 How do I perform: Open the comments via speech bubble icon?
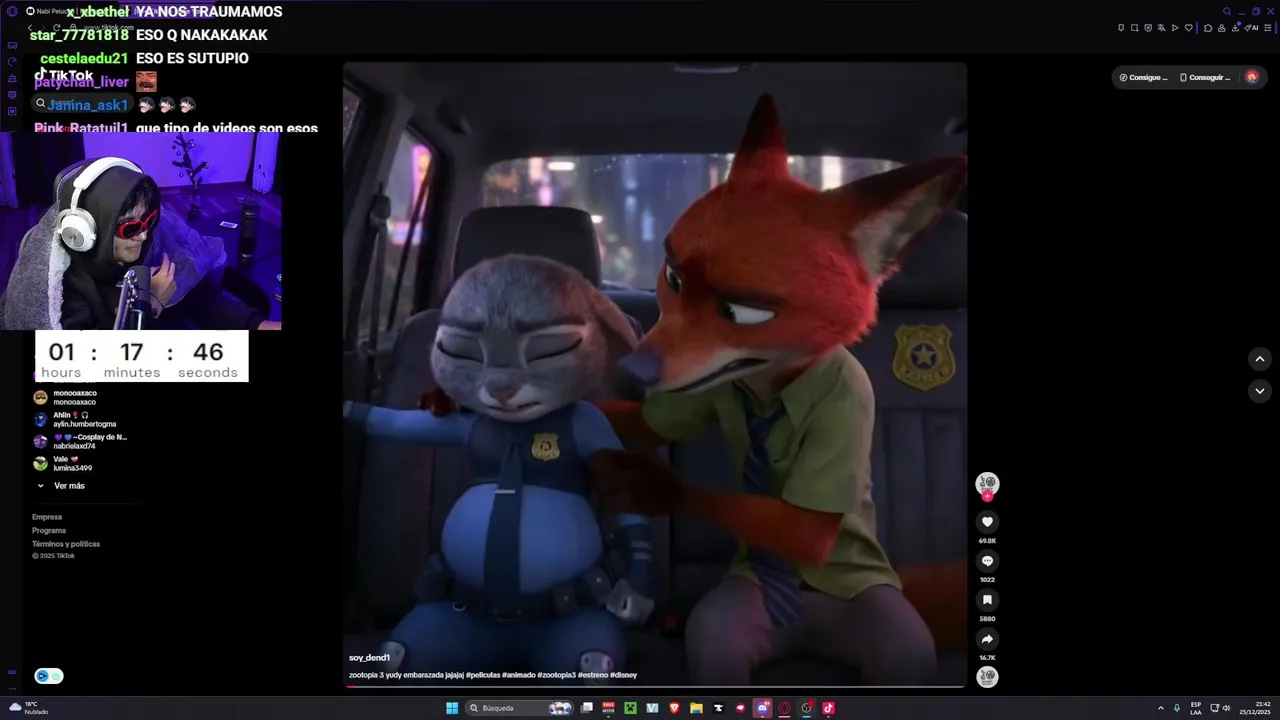[x=987, y=561]
